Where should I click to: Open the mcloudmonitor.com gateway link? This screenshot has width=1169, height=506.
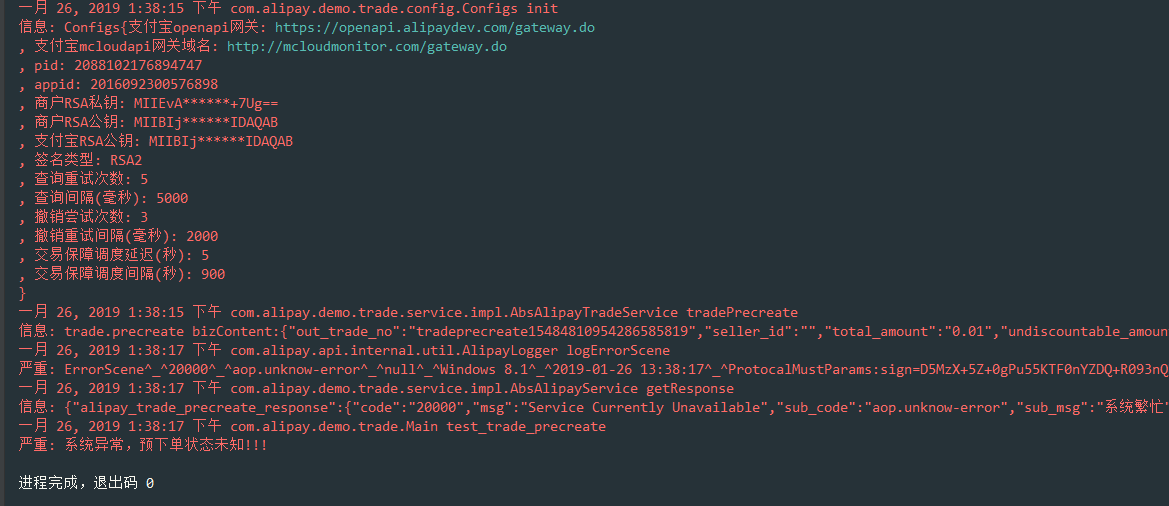pos(366,46)
